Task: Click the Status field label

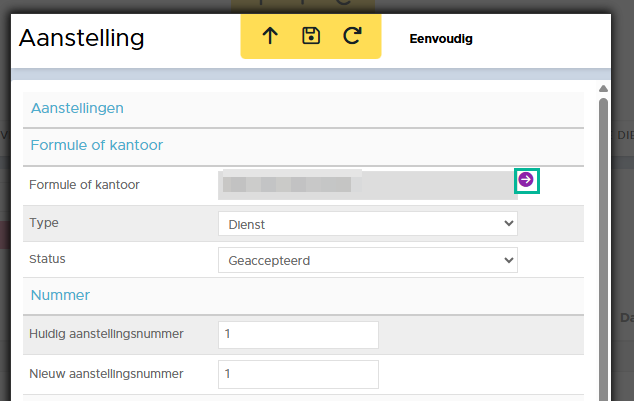Action: [x=48, y=259]
